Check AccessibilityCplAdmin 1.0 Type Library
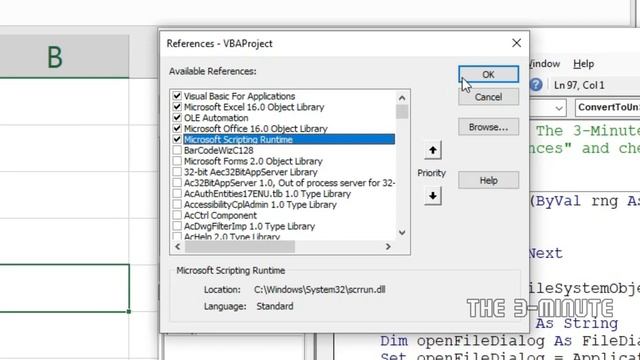 [177, 204]
